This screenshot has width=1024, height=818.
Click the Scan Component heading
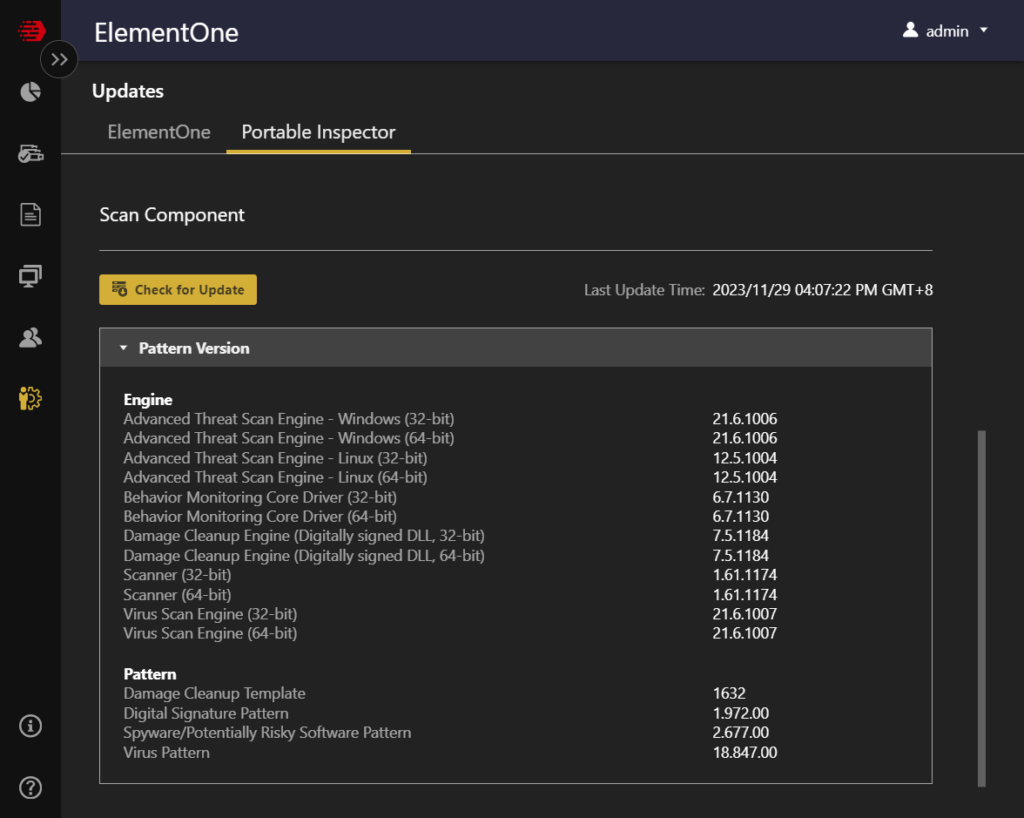pos(171,214)
